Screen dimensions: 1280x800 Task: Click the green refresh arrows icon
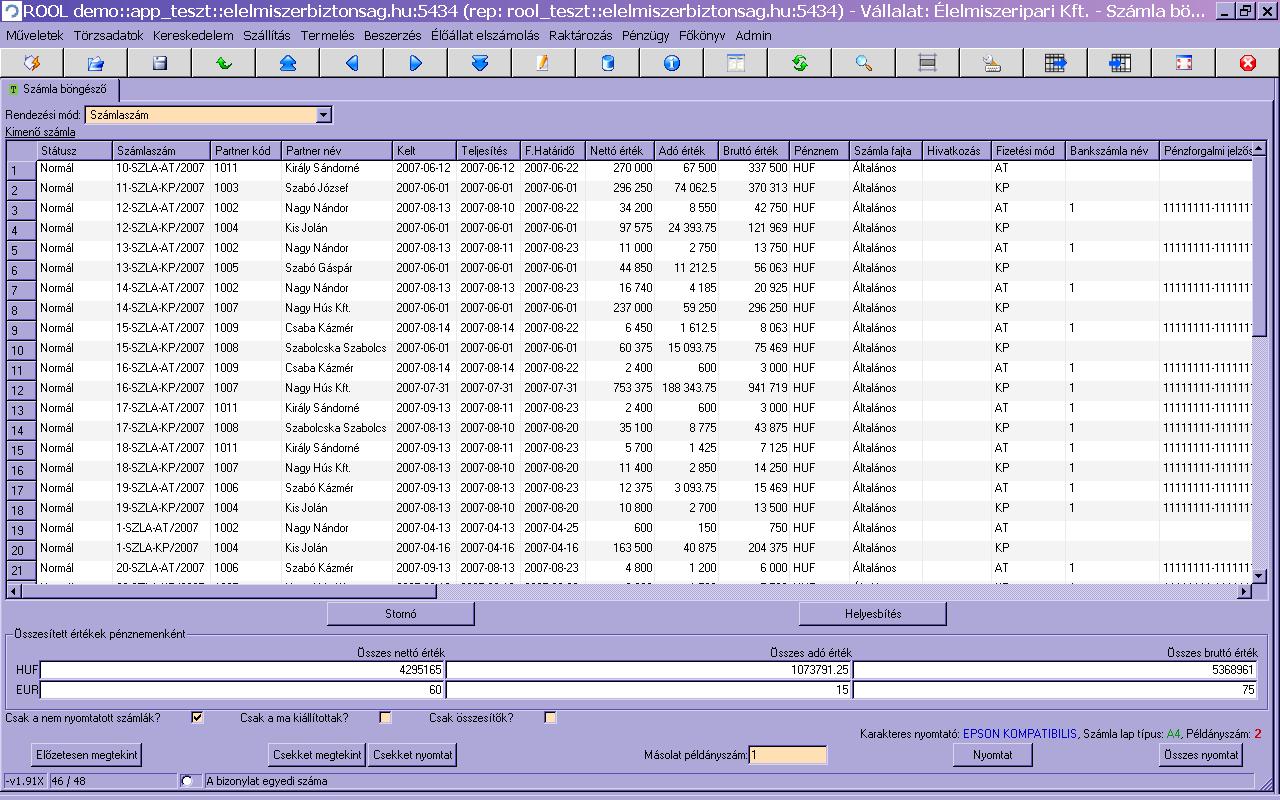(x=799, y=63)
